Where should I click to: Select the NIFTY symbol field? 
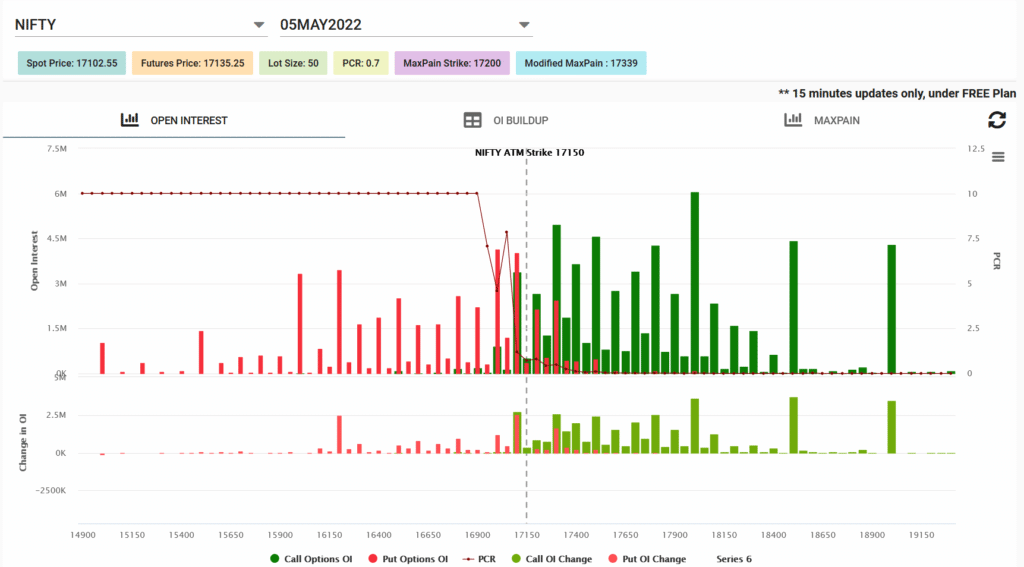(x=140, y=25)
